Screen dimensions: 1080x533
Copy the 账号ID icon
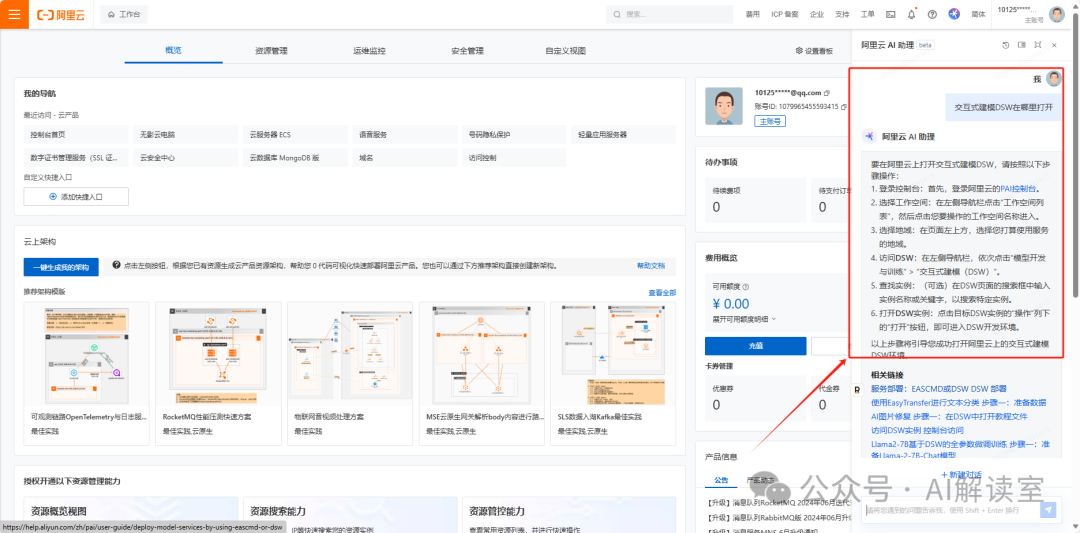click(844, 107)
